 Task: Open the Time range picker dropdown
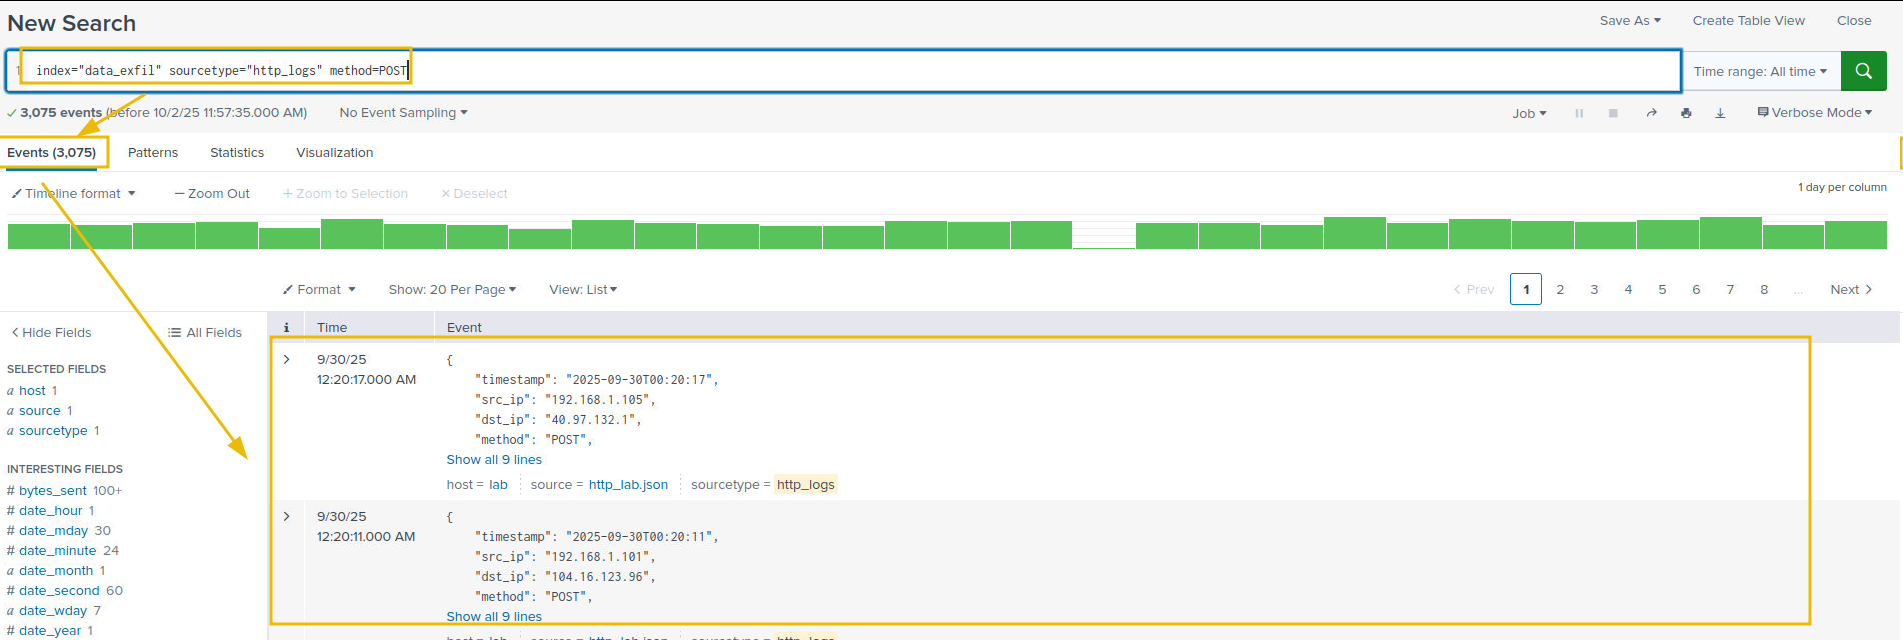point(1759,71)
